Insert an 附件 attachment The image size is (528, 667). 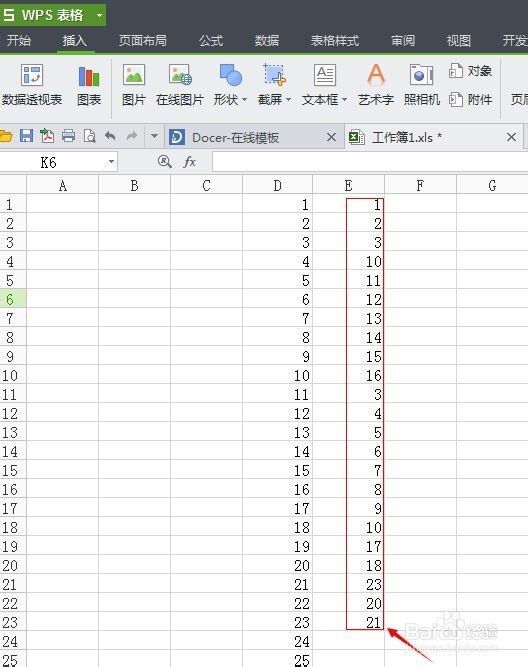[471, 100]
